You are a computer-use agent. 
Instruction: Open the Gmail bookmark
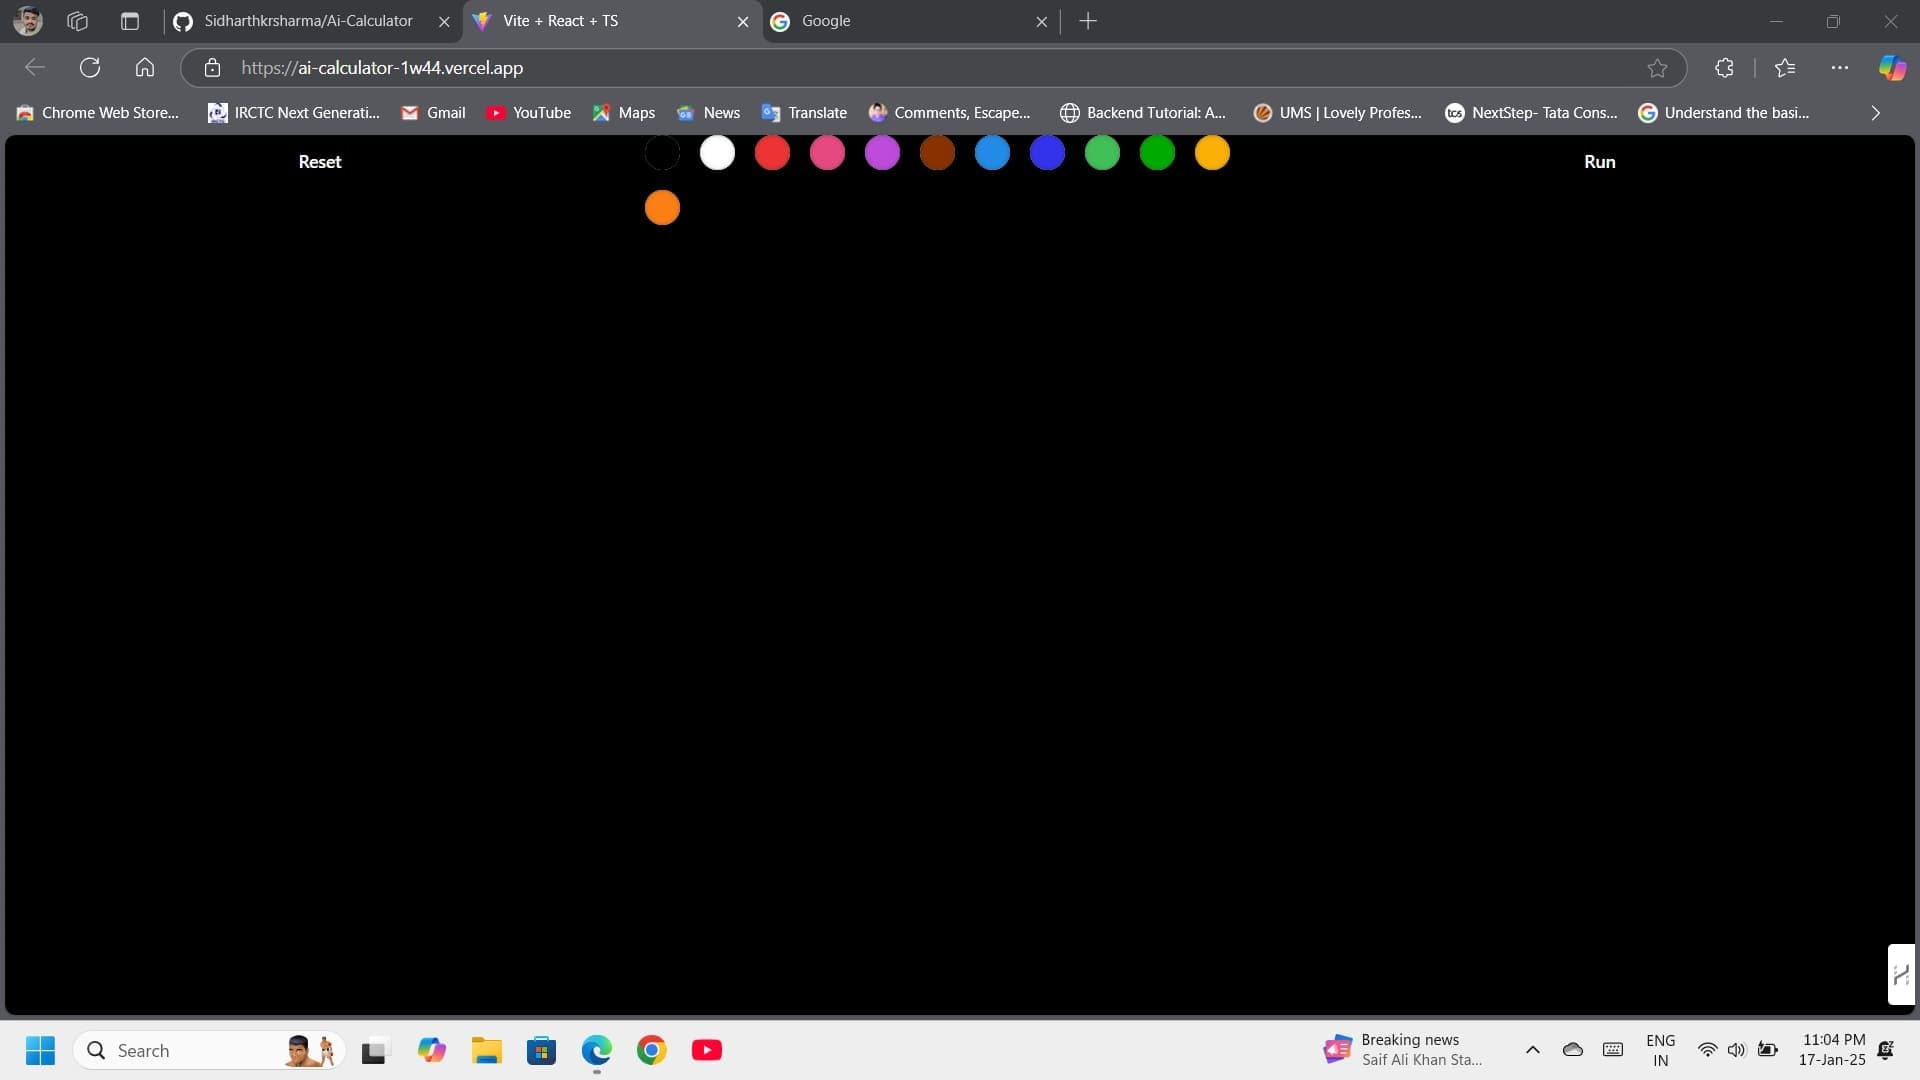pyautogui.click(x=433, y=113)
